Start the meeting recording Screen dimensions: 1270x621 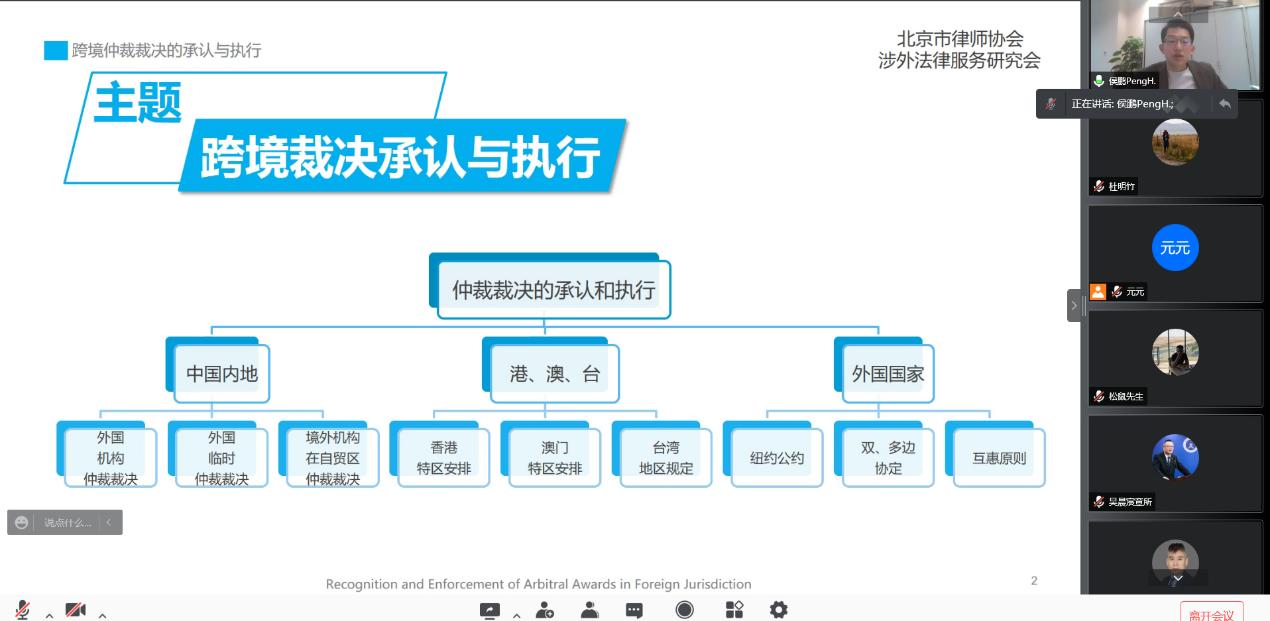point(685,609)
